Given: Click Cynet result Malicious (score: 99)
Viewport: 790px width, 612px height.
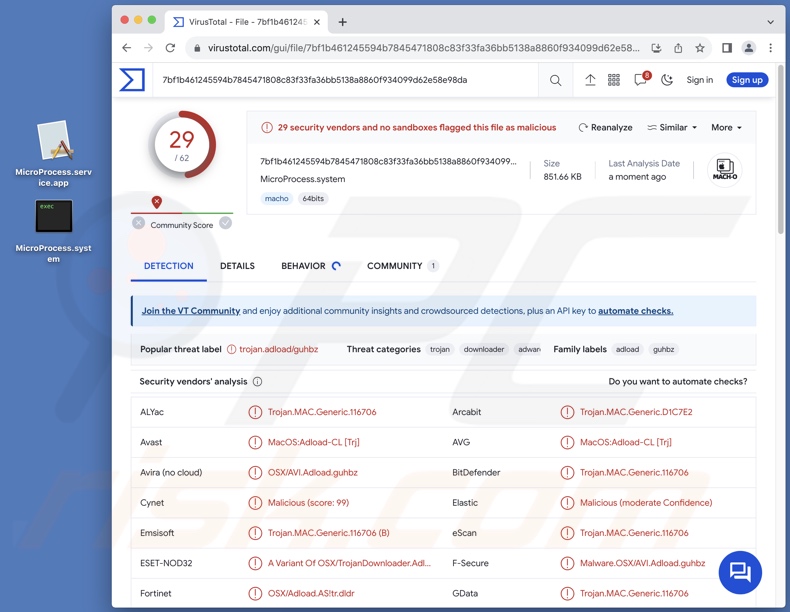Looking at the screenshot, I should 308,503.
